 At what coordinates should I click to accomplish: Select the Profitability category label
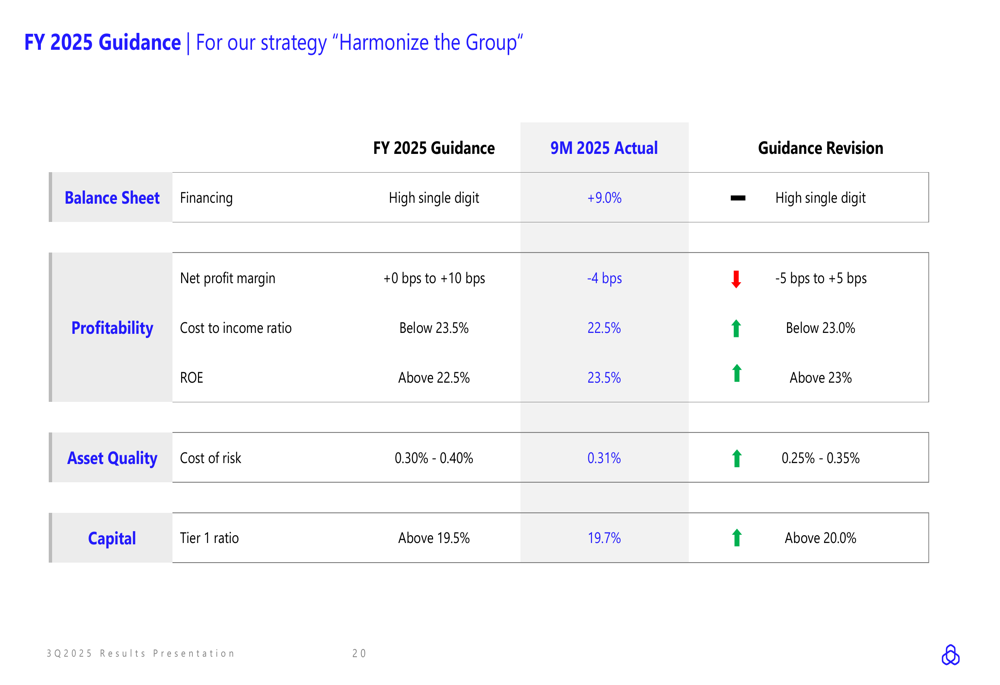[x=112, y=328]
